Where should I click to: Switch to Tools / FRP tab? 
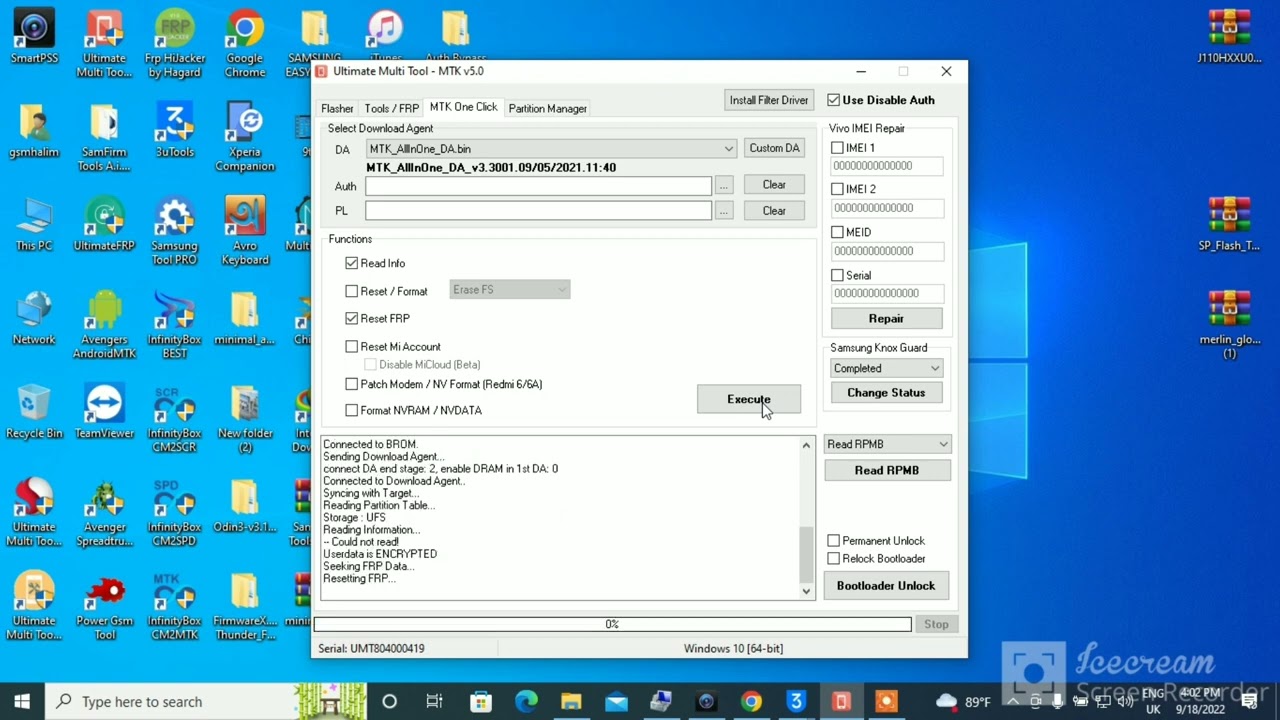(x=391, y=108)
